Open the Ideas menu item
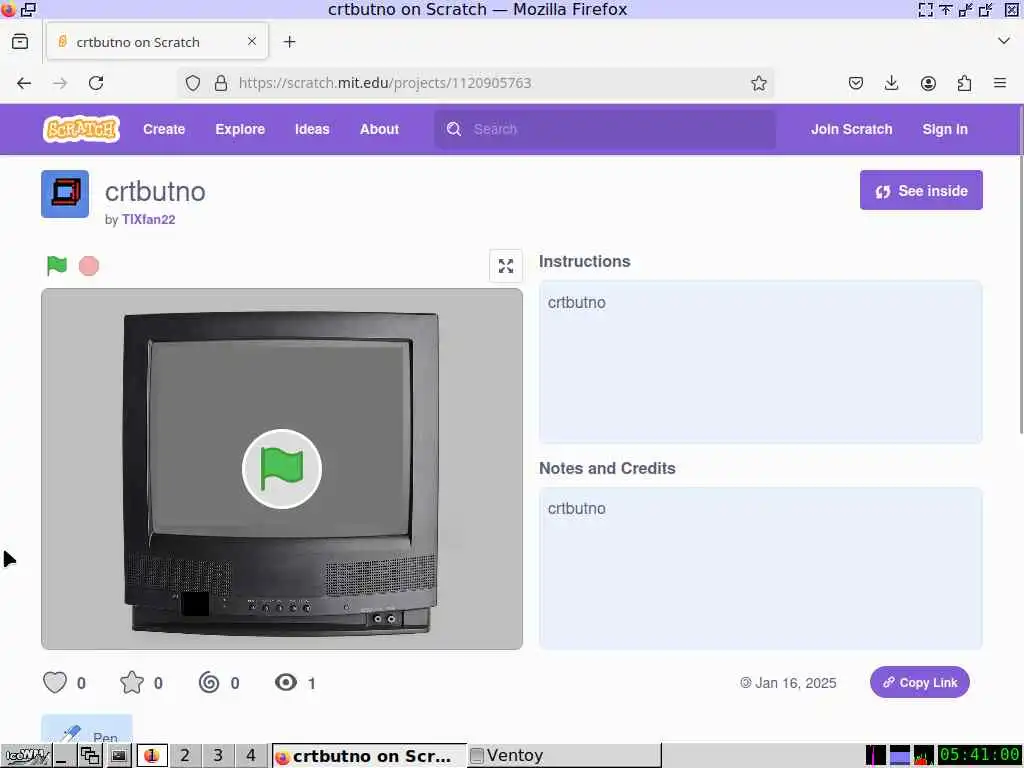This screenshot has height=768, width=1024. 312,129
